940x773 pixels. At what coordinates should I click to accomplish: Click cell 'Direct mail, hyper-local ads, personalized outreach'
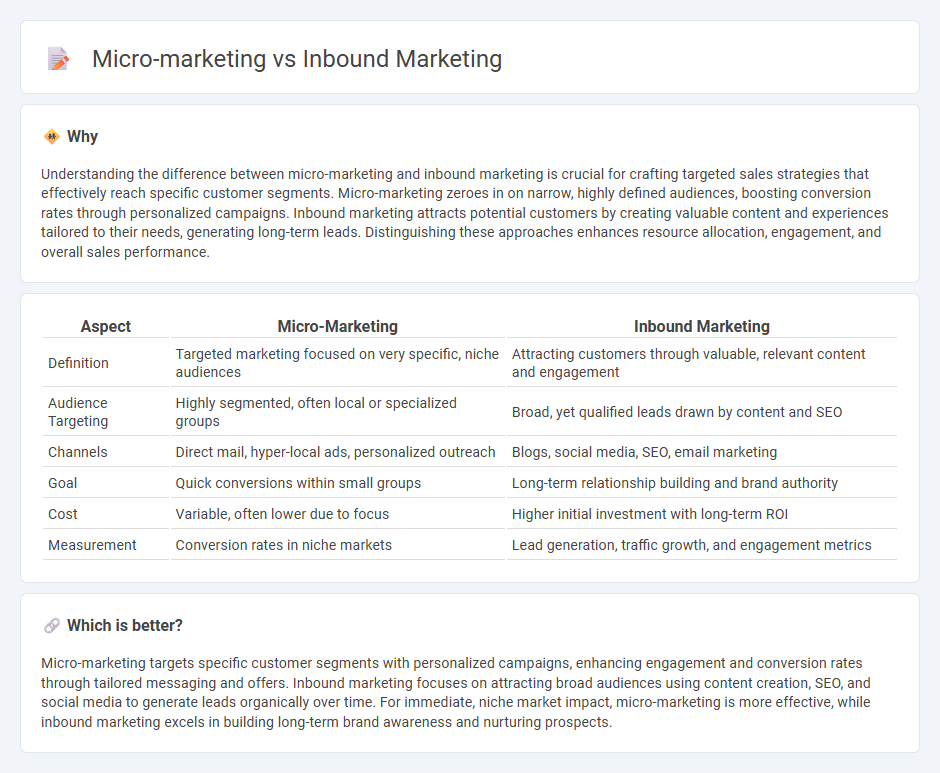tap(338, 452)
